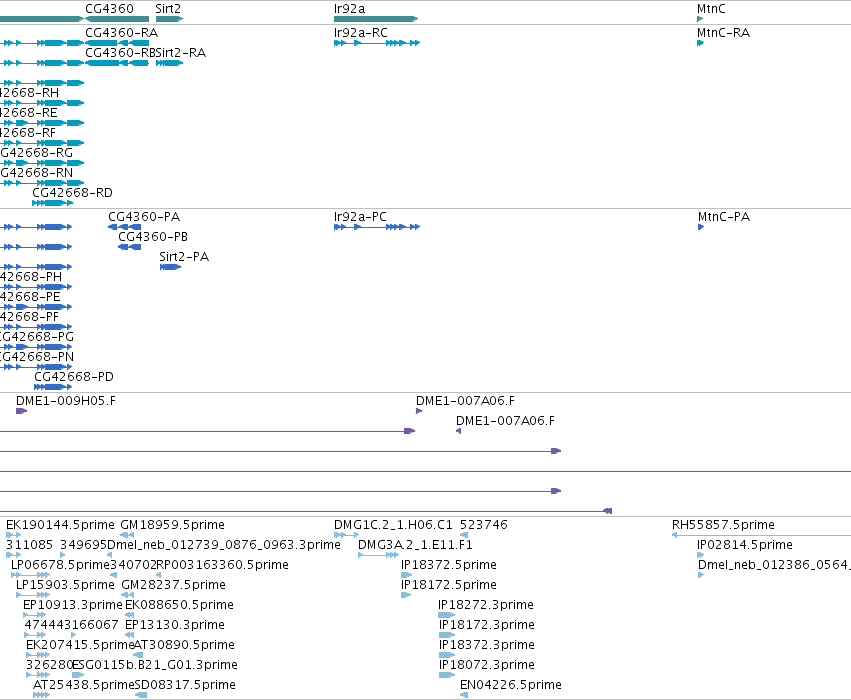The image size is (851, 700).
Task: Click the AT25438.5prime EST label
Action: (84, 685)
